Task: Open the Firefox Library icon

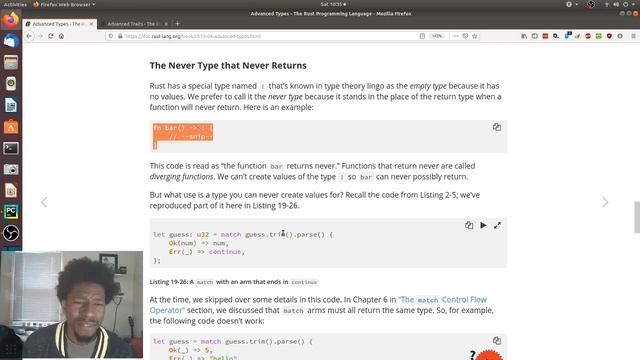Action: pos(524,36)
